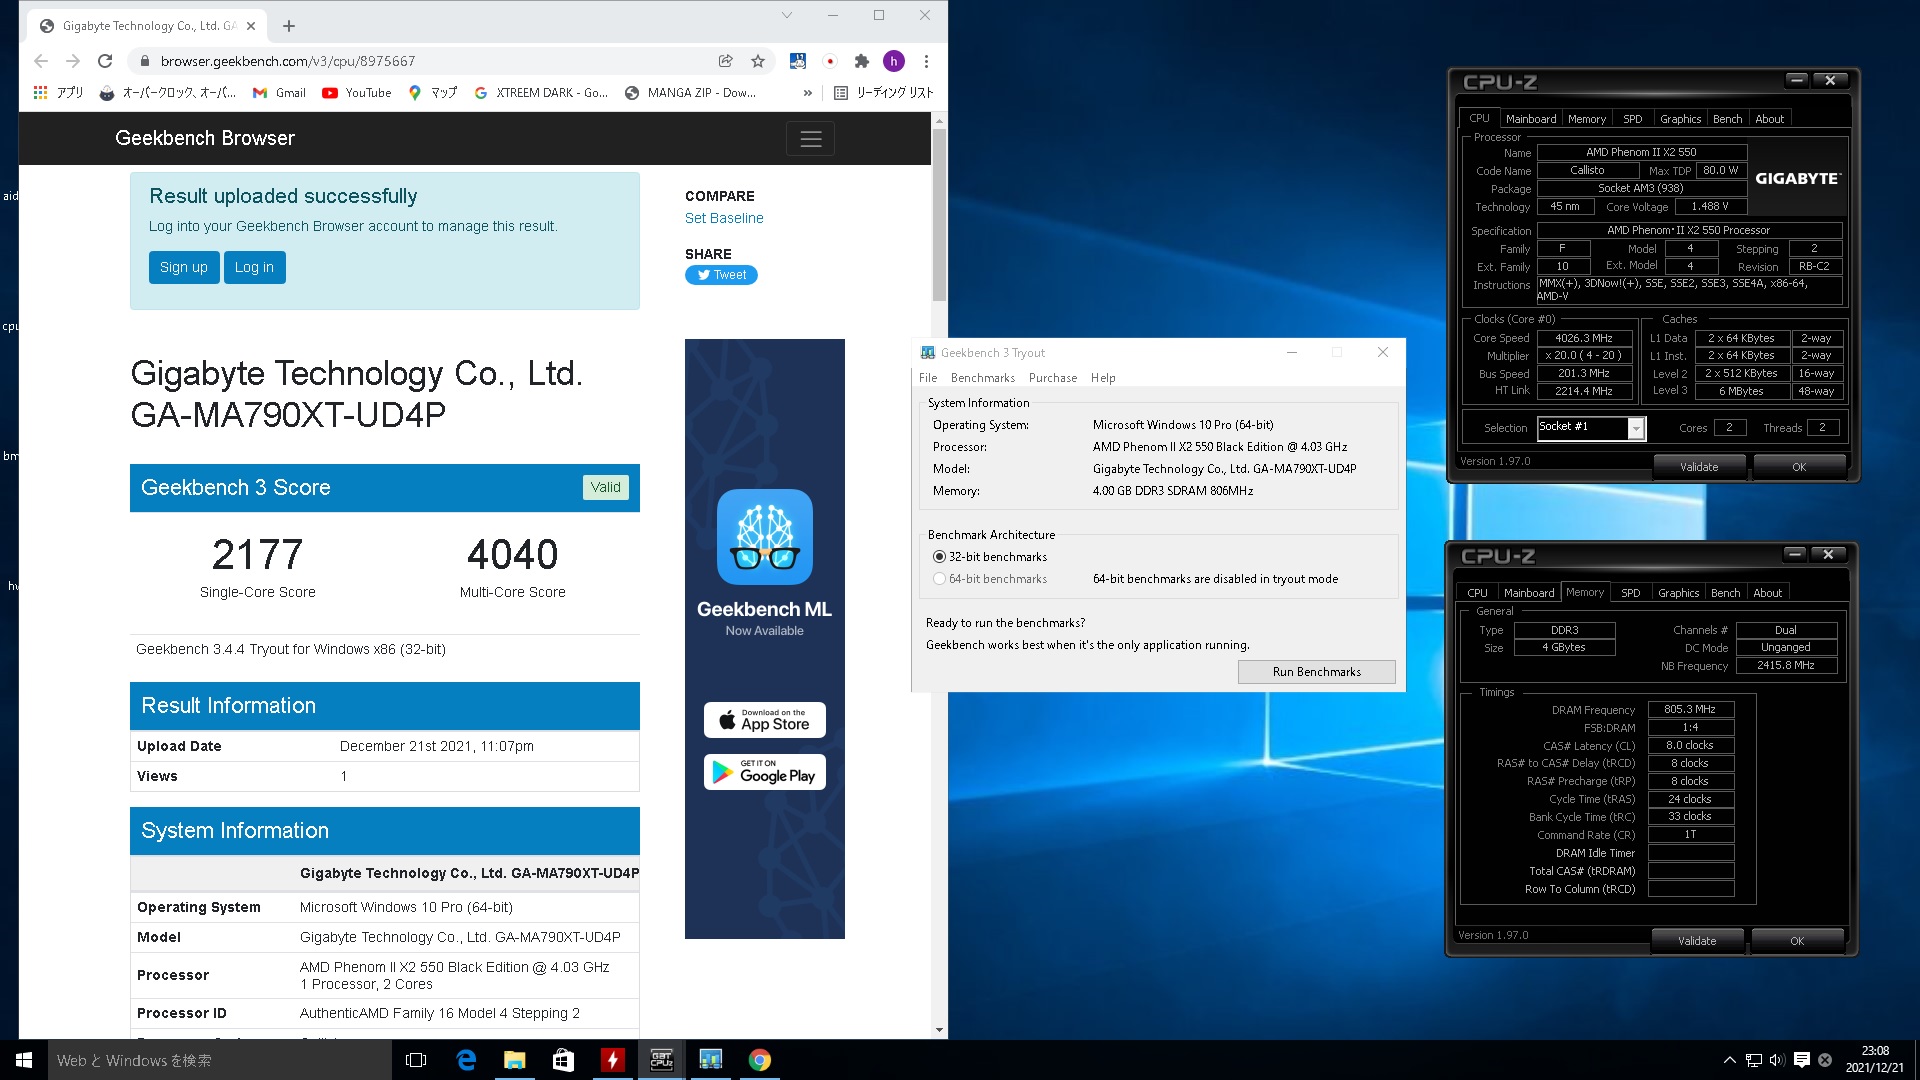The width and height of the screenshot is (1920, 1080).
Task: Open the YouTube bookmark
Action: click(357, 92)
